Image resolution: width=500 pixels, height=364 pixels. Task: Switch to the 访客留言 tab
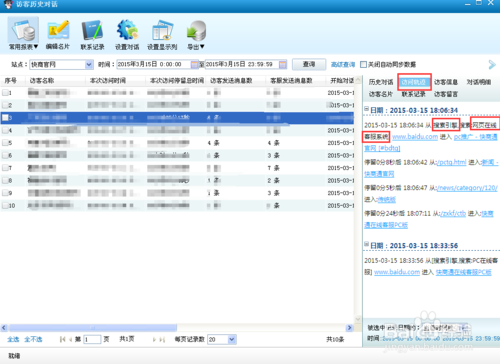click(446, 94)
